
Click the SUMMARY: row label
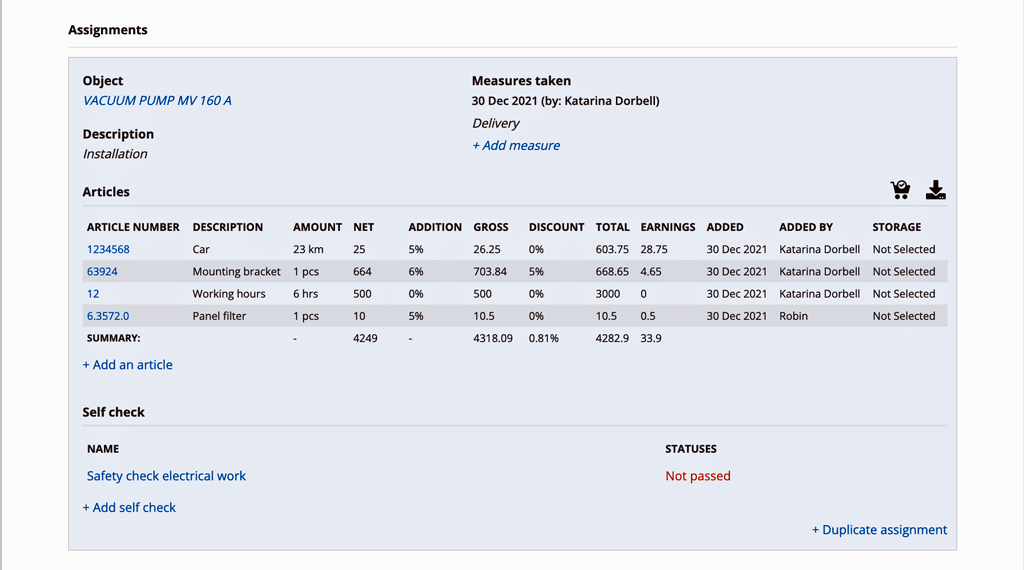coord(114,338)
